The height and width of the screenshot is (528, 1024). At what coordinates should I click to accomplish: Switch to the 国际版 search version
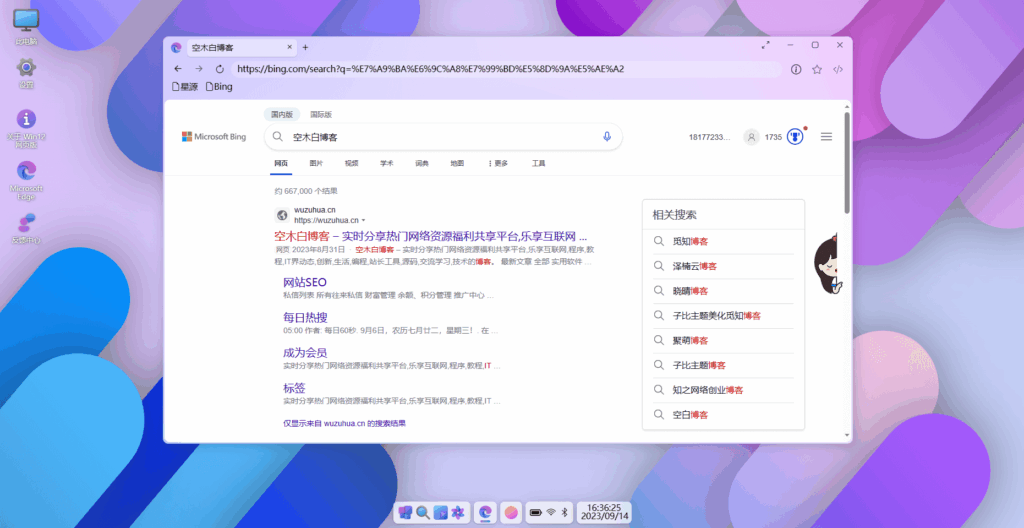click(x=321, y=115)
